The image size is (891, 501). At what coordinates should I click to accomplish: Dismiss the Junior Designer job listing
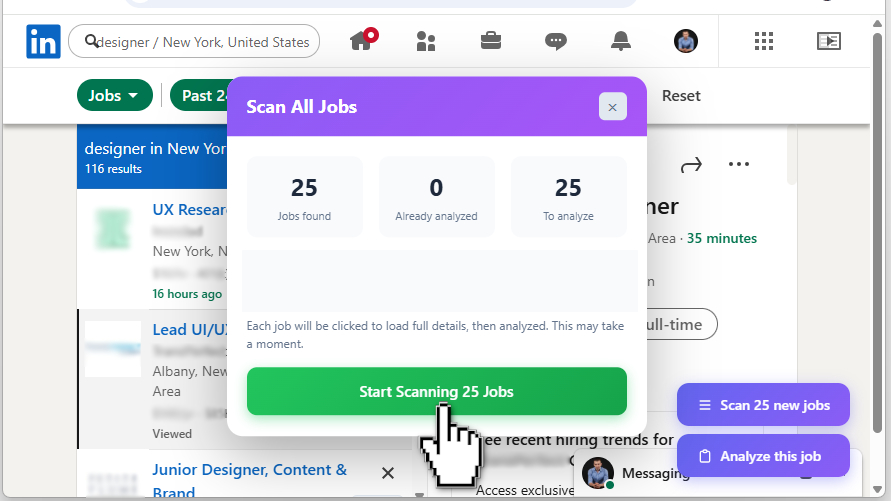(x=388, y=473)
